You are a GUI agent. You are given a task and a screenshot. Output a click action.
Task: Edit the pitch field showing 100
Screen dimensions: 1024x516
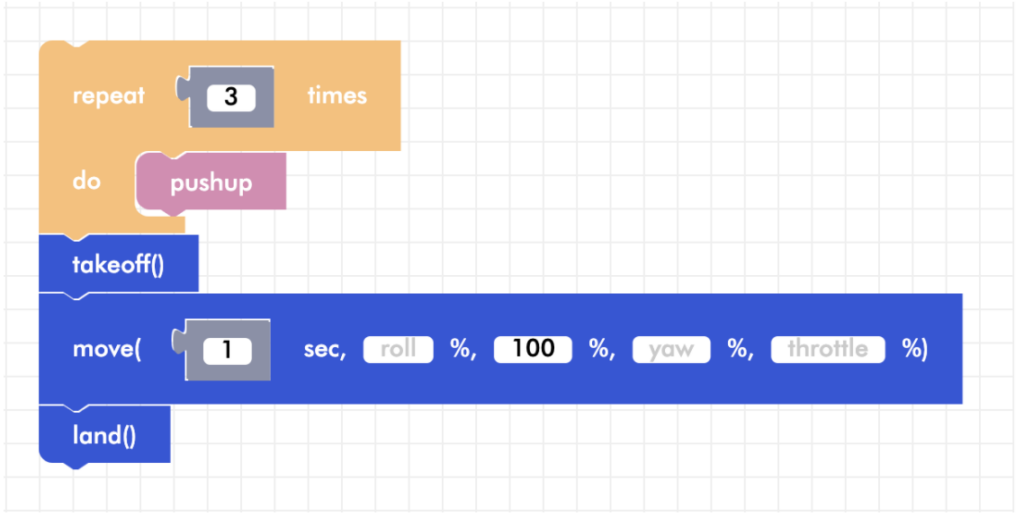tap(533, 349)
